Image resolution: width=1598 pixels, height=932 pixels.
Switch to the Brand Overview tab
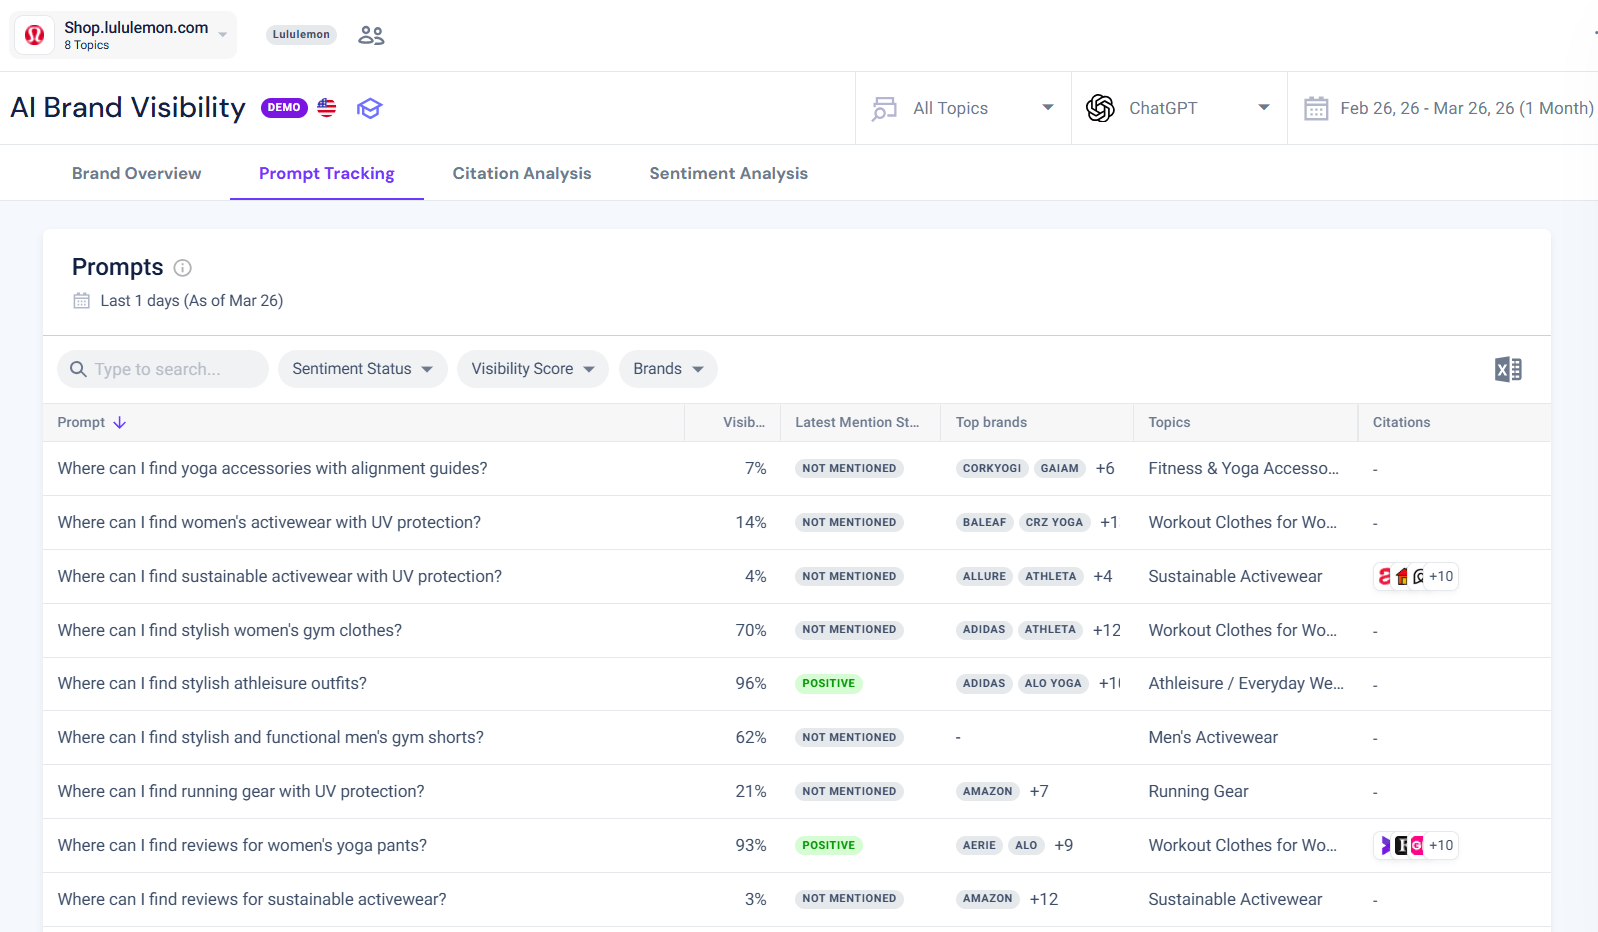pos(137,173)
